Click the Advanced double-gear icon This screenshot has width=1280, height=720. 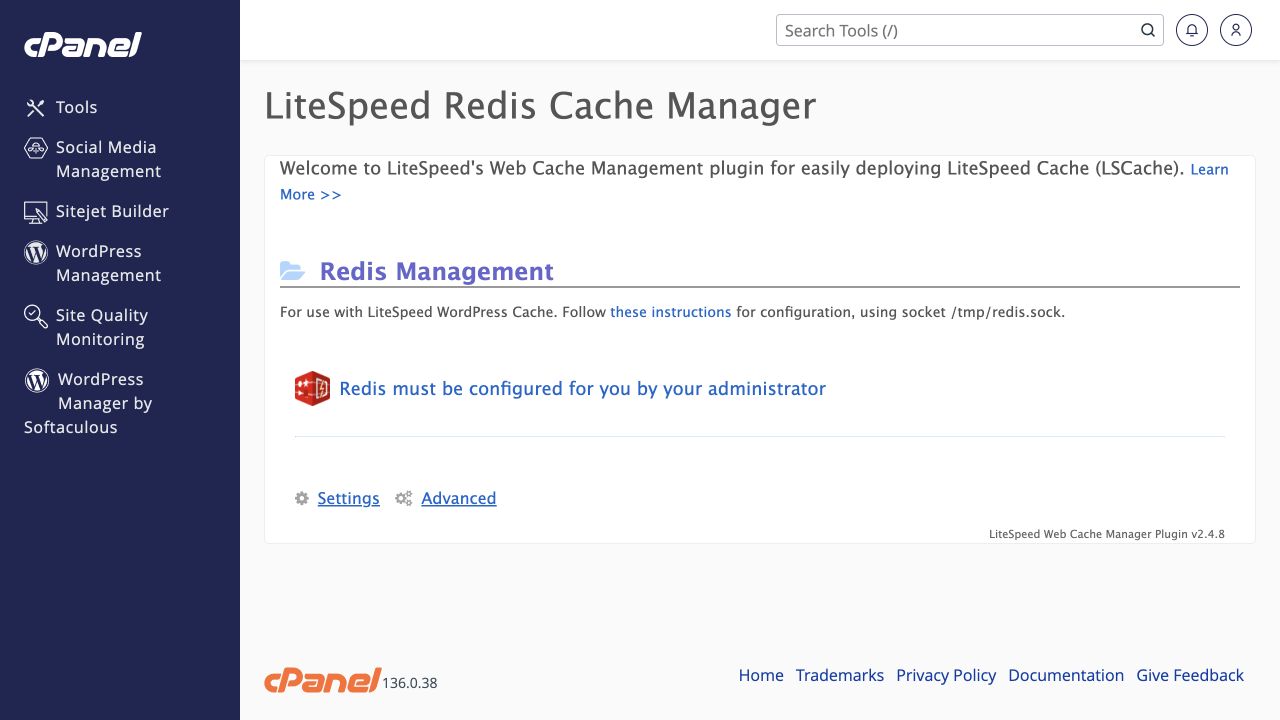point(404,498)
